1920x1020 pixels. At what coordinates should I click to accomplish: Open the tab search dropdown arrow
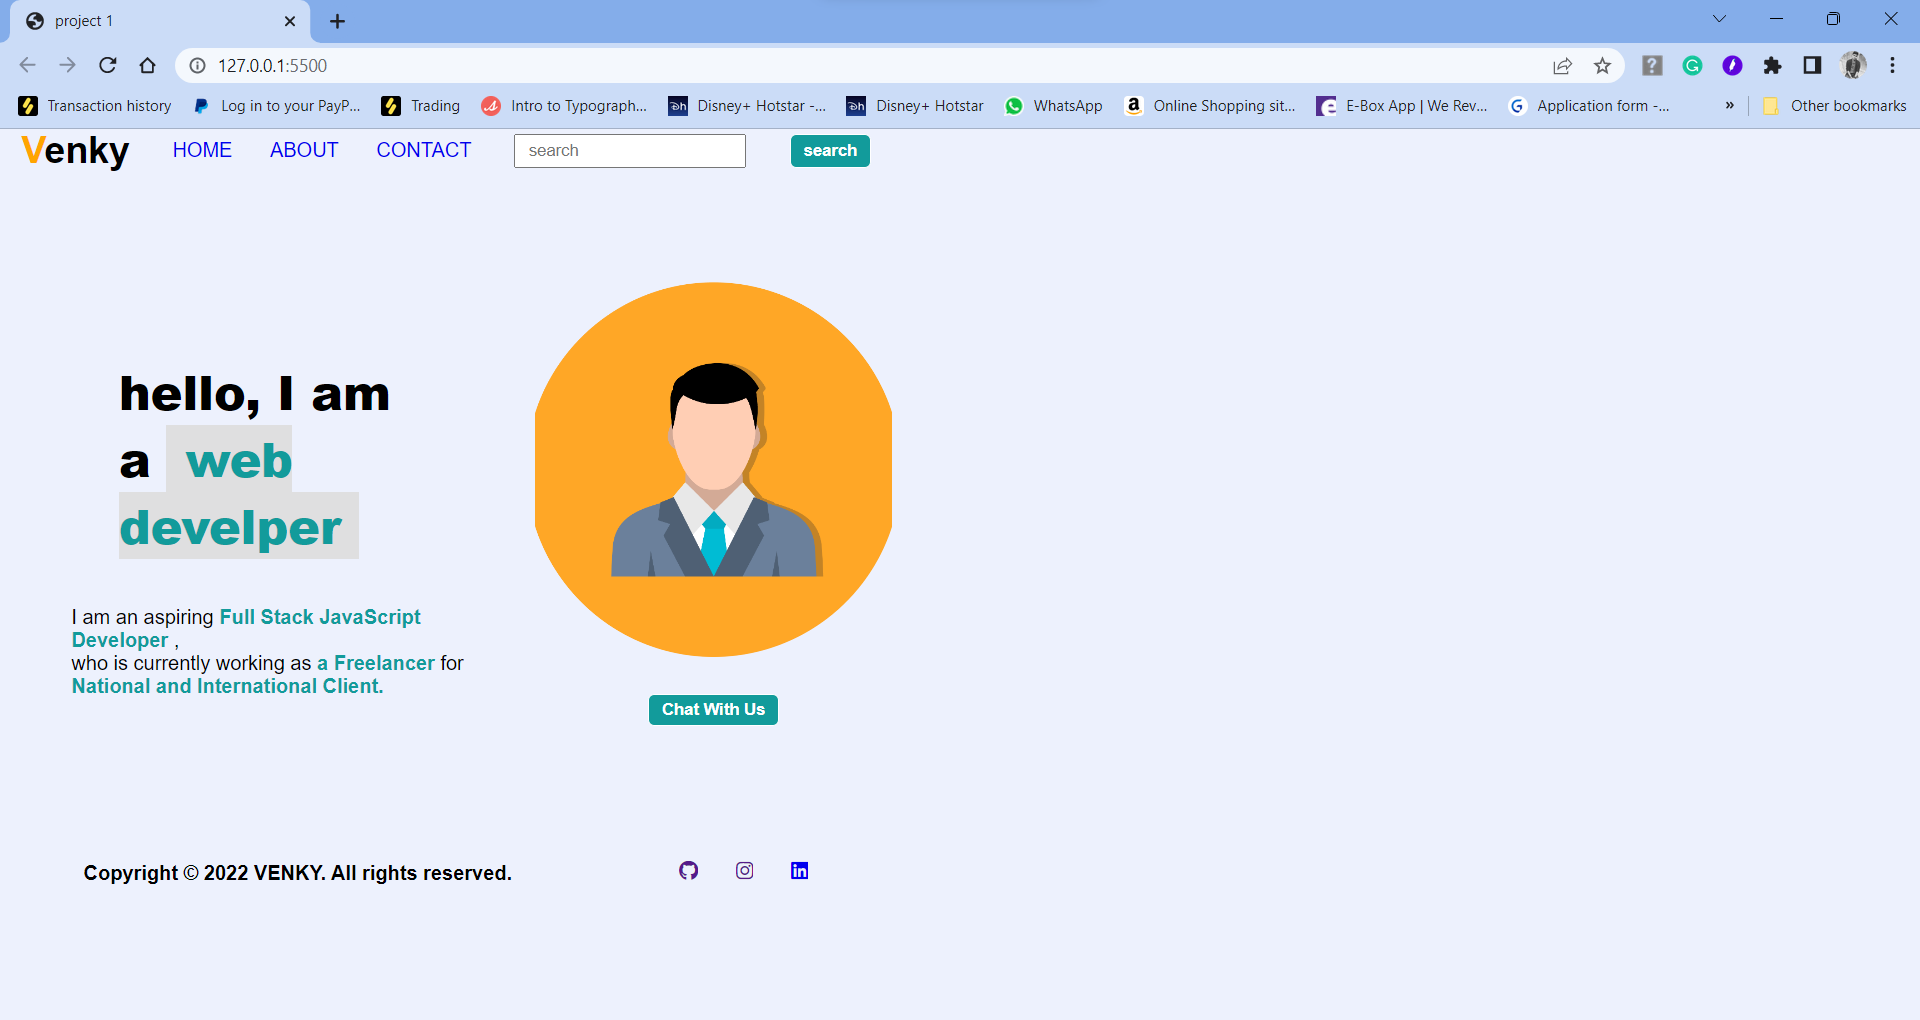click(x=1719, y=18)
